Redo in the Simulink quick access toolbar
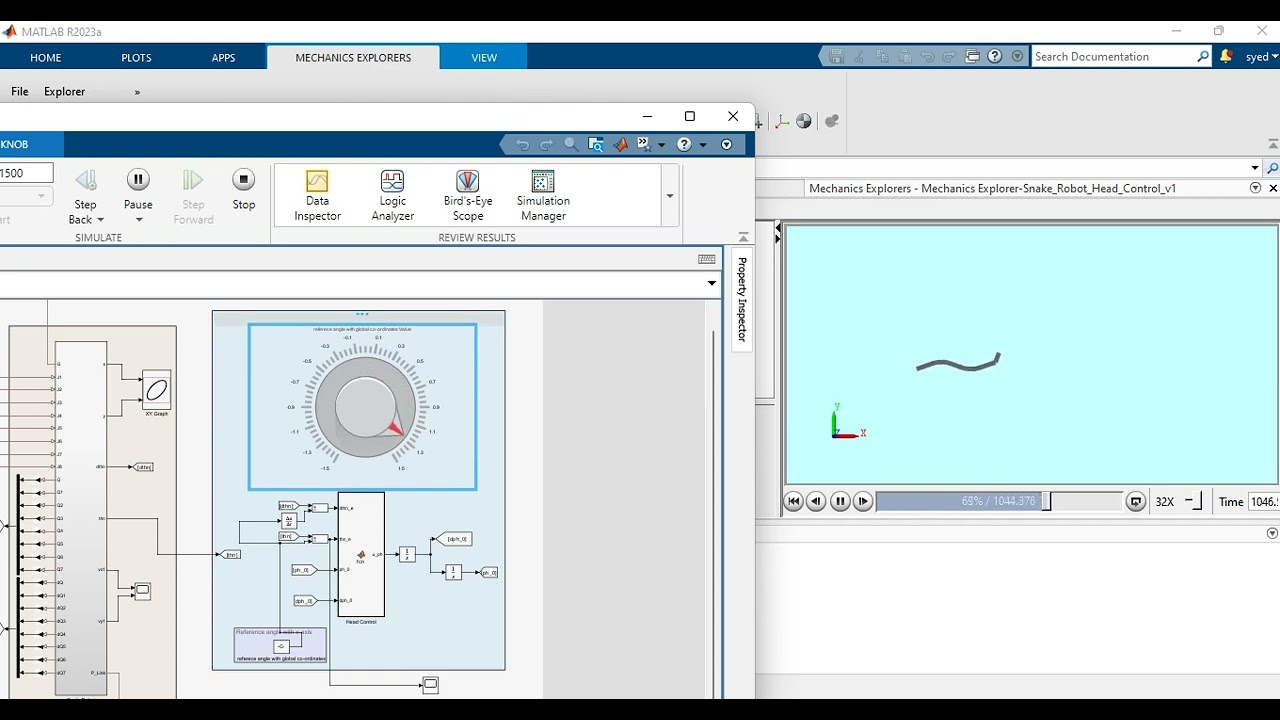Viewport: 1280px width, 720px height. pos(546,144)
